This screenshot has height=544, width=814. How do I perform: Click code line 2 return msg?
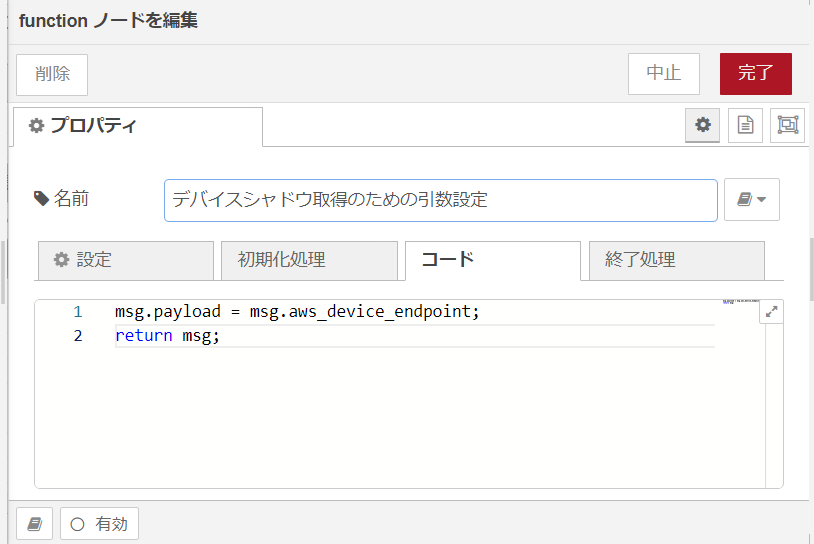point(167,336)
